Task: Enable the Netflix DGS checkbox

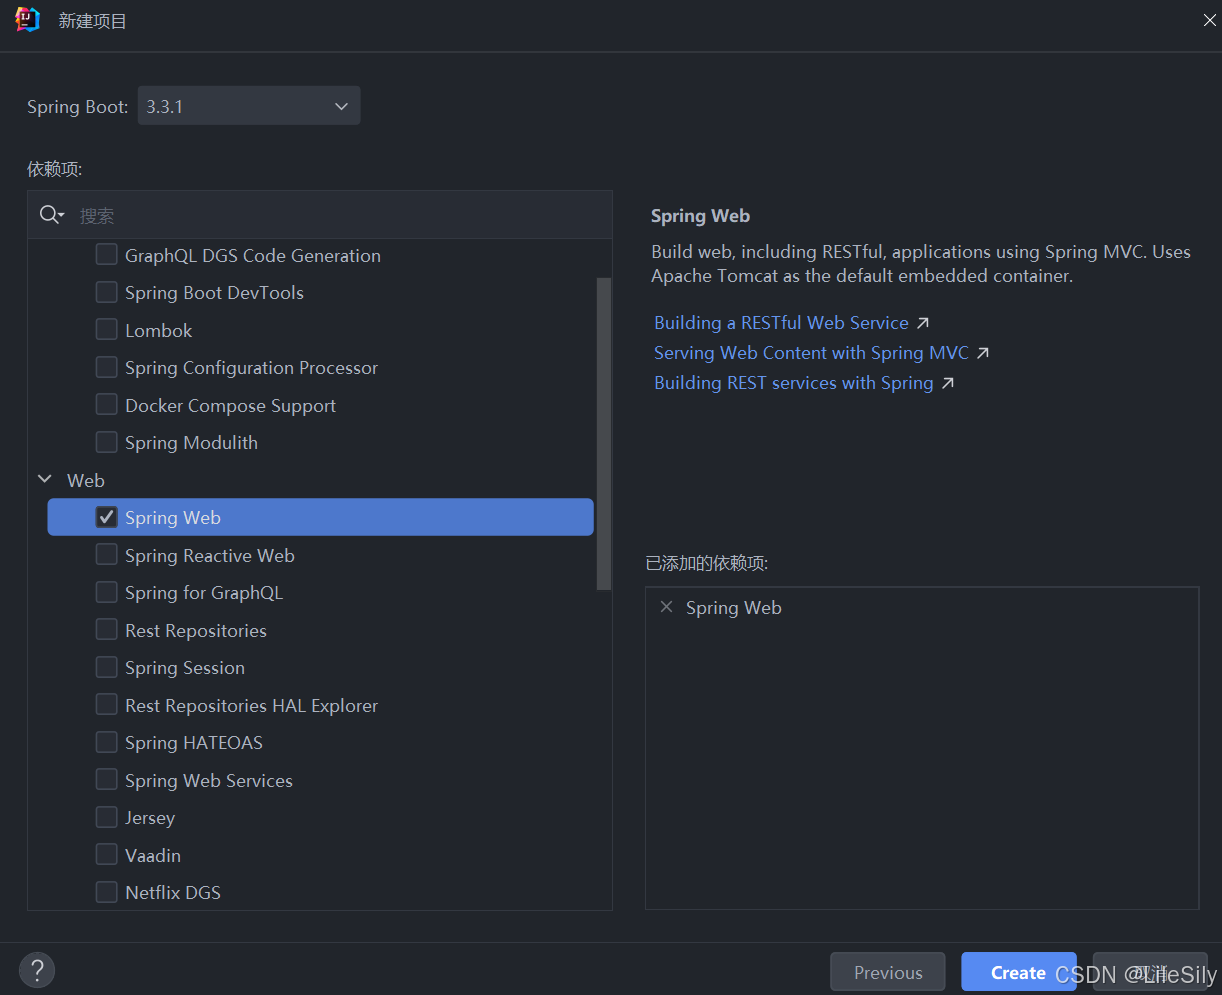Action: [x=106, y=892]
